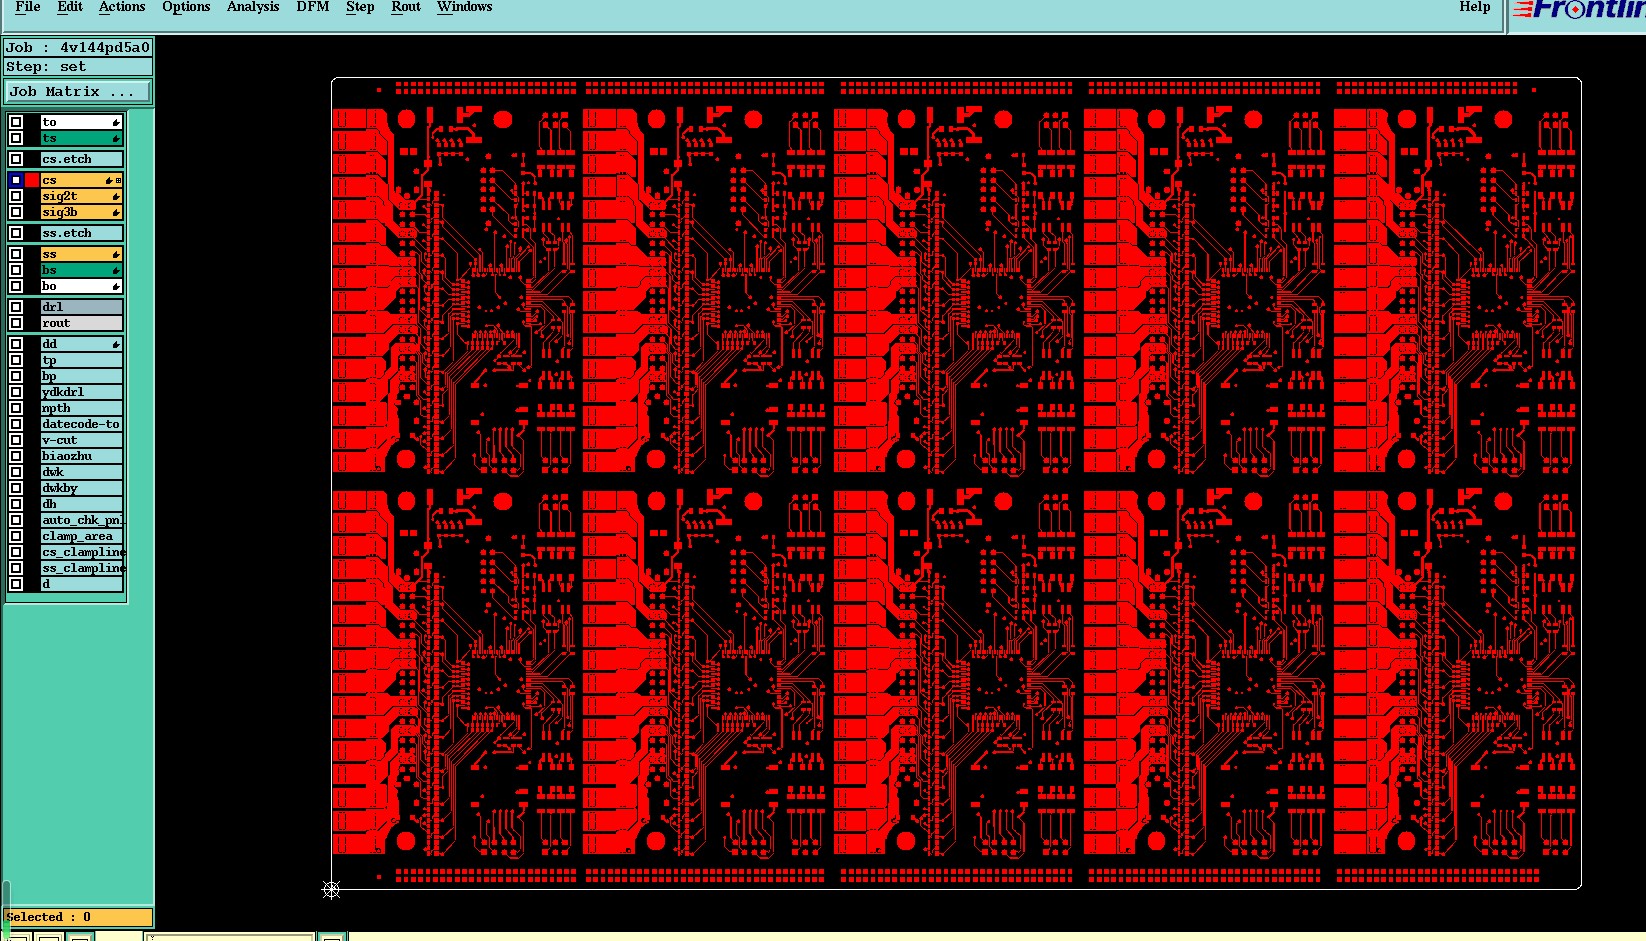Open the Edit menu
The width and height of the screenshot is (1646, 941).
(x=70, y=7)
